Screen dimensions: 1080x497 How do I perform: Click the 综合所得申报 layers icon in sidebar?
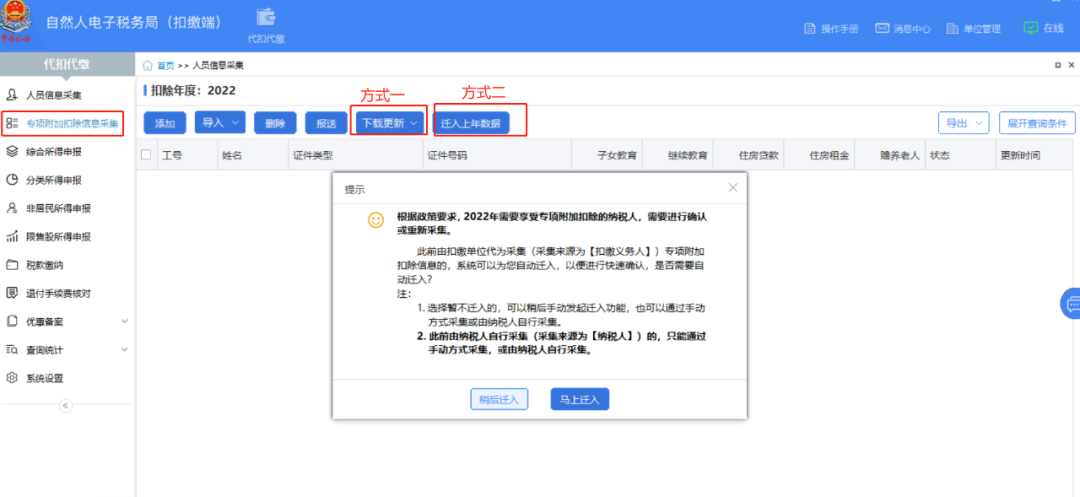coord(11,151)
